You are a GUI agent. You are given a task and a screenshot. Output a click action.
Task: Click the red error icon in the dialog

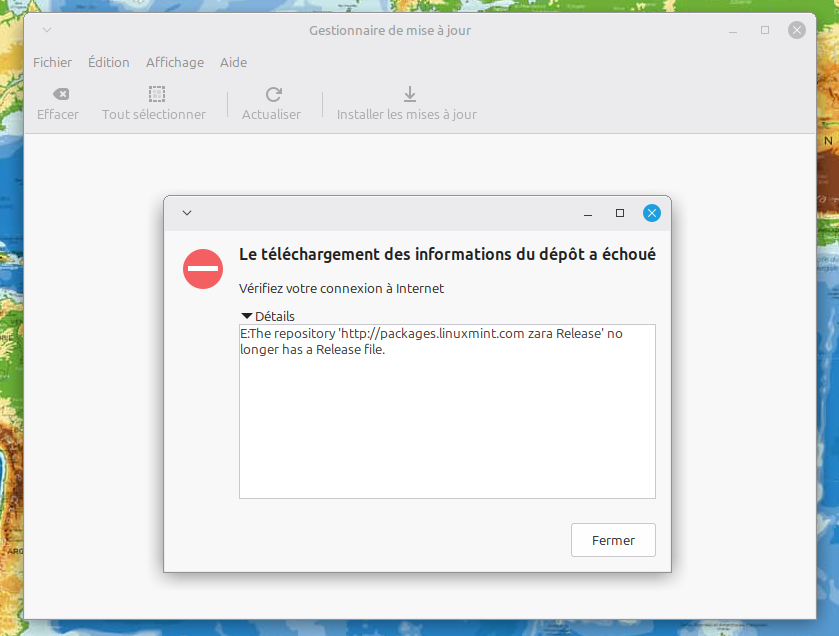[x=203, y=269]
